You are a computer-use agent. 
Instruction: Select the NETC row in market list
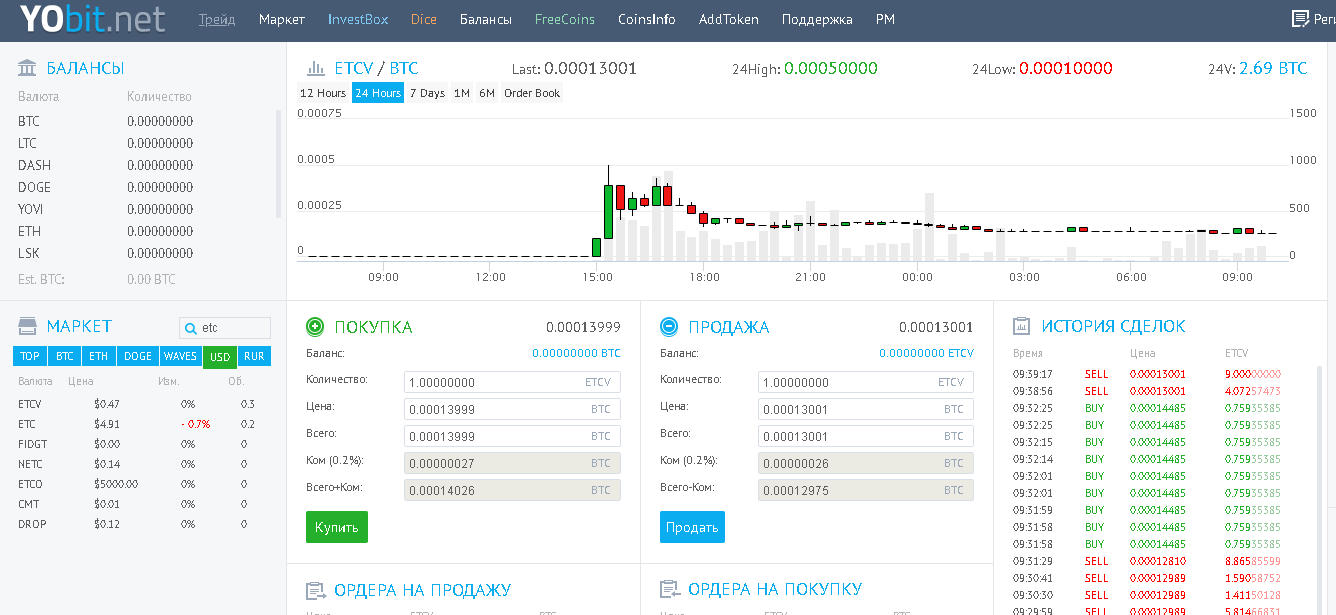pyautogui.click(x=142, y=464)
